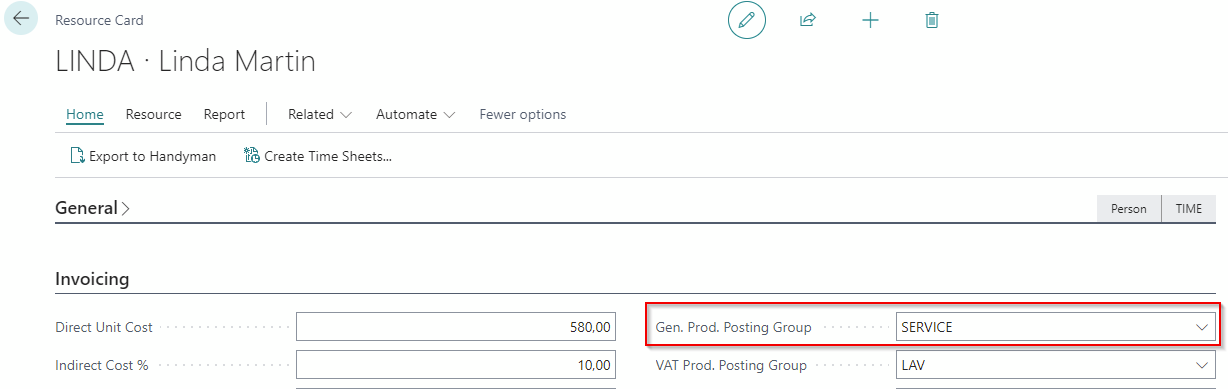This screenshot has height=389, width=1228.
Task: Open VAT Prod. Posting Group dropdown arrow
Action: pos(1202,365)
